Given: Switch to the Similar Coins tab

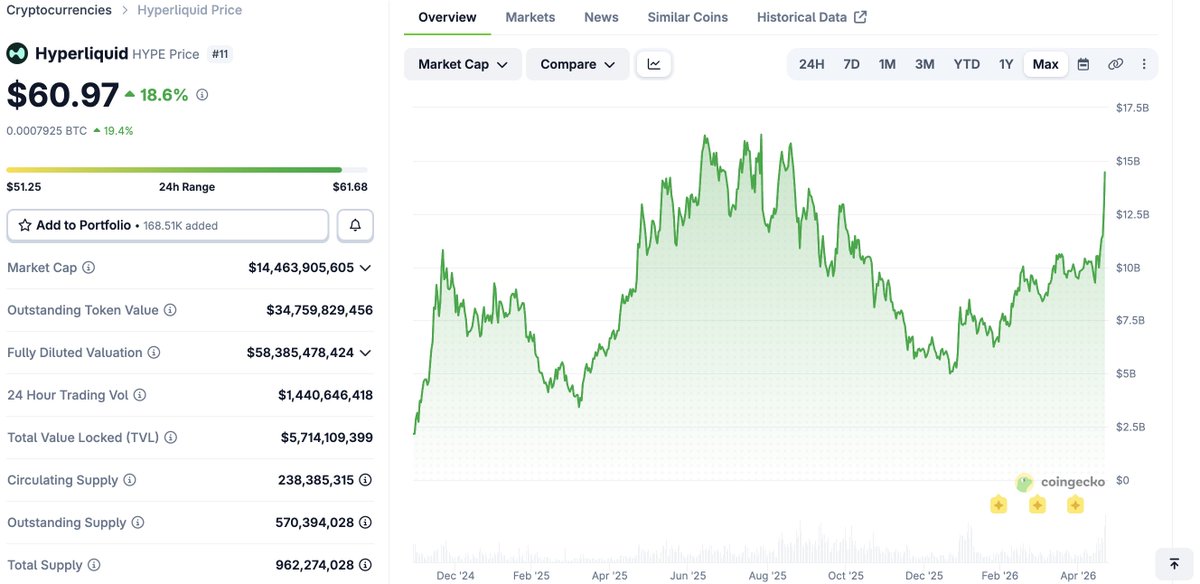Looking at the screenshot, I should (x=687, y=17).
